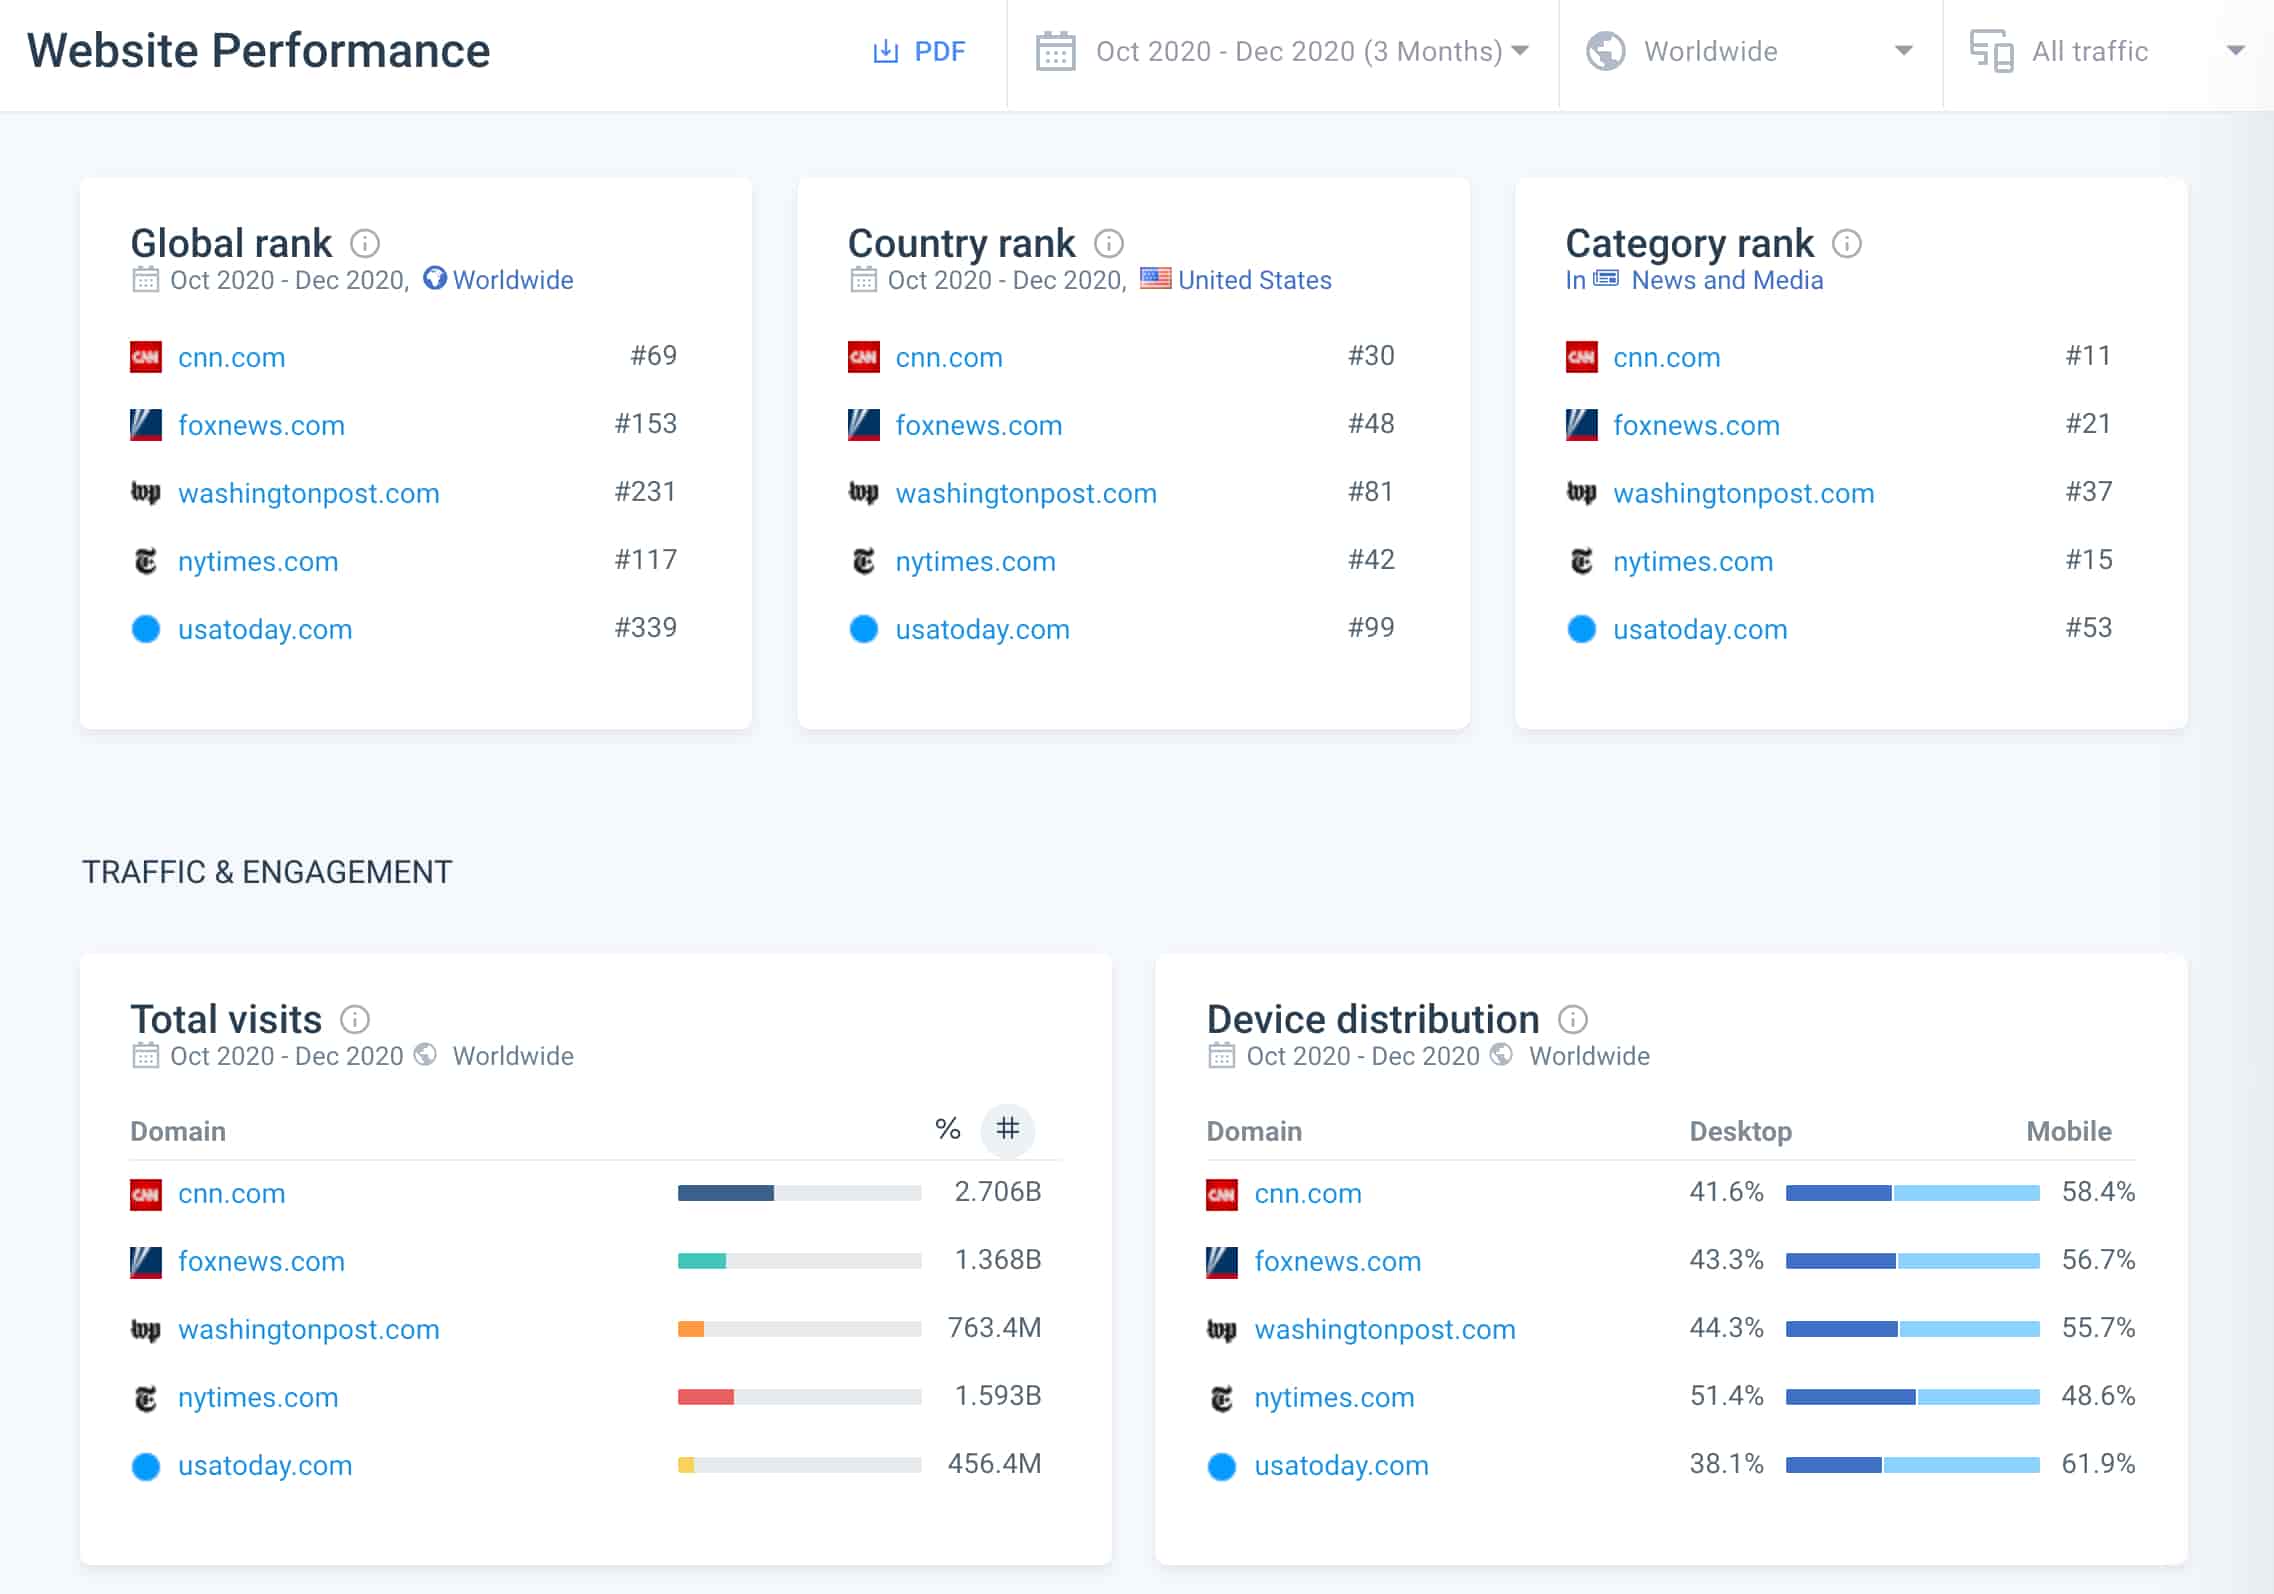Screen dimensions: 2274x1594
Task: Open cnn.com in Global rank card
Action: pos(232,357)
